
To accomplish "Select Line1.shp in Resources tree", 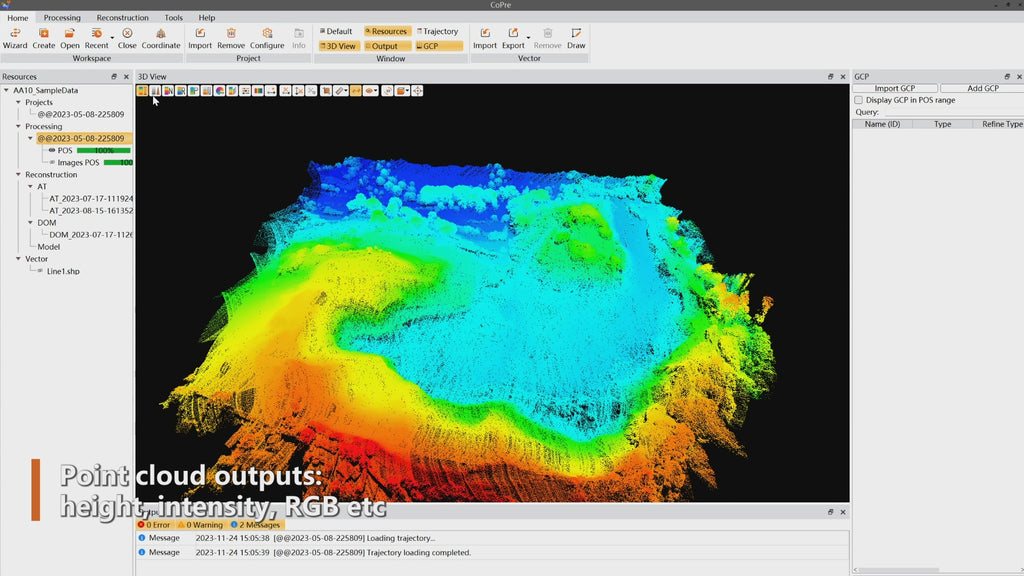I will (63, 271).
